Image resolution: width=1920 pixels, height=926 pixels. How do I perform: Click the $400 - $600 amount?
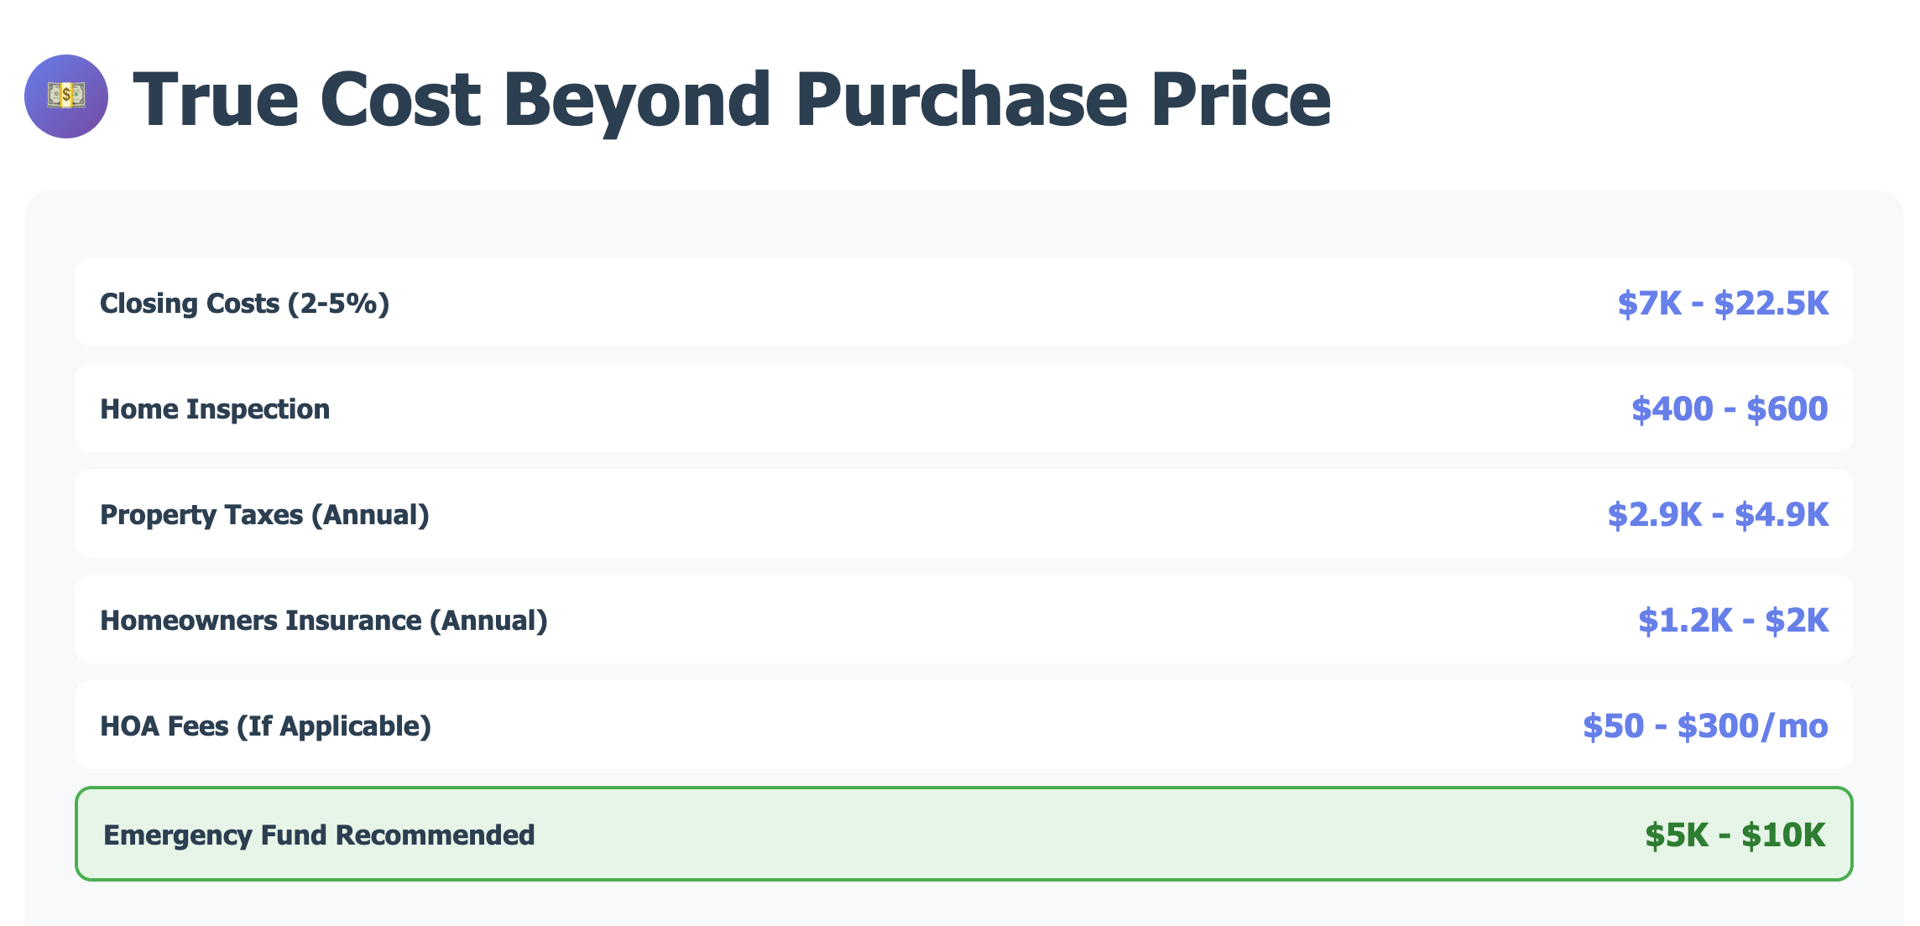(1729, 409)
